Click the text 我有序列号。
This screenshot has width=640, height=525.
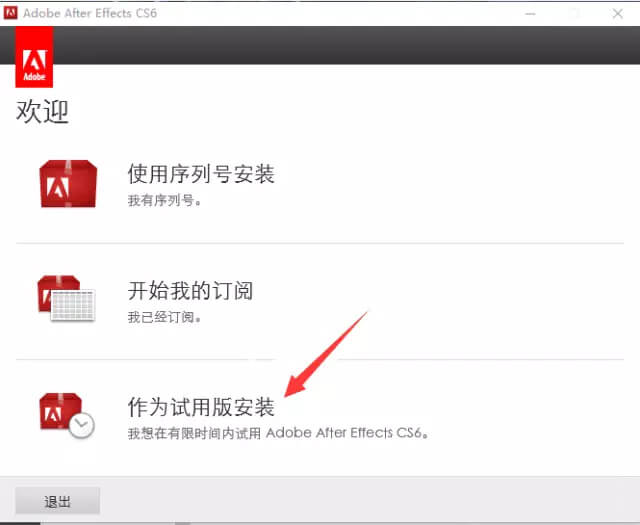[164, 200]
